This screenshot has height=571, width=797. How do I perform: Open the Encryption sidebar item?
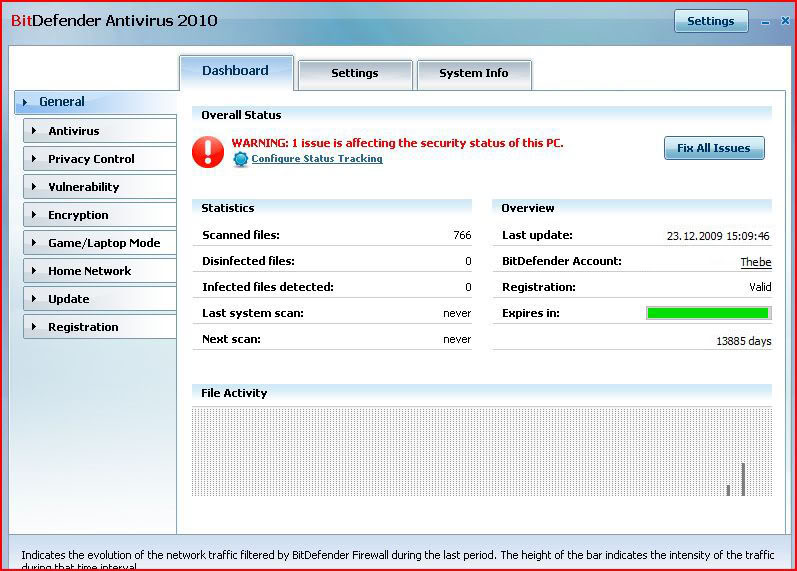(99, 215)
